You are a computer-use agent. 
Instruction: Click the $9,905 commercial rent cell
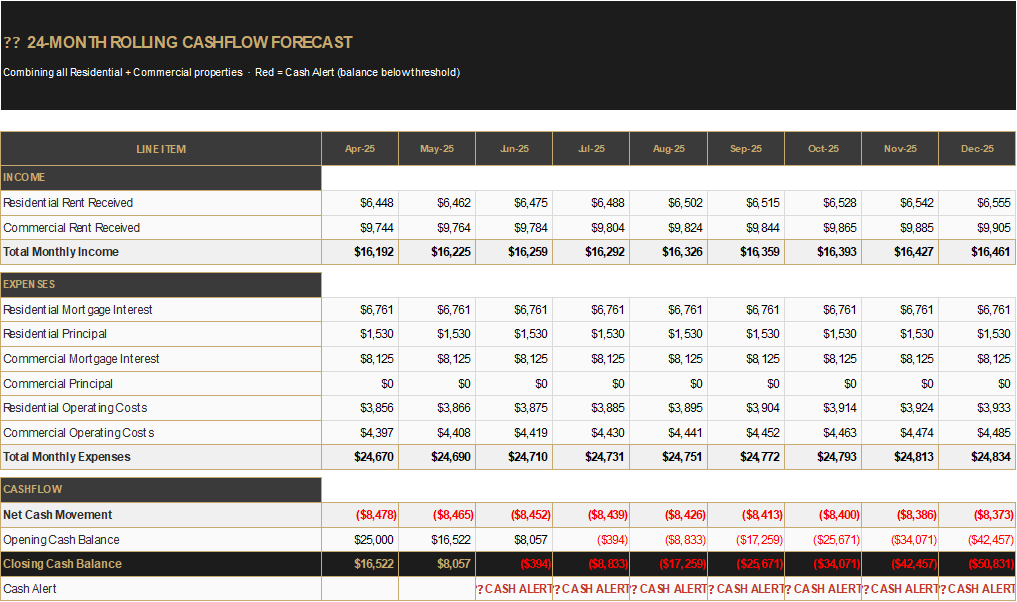[977, 228]
